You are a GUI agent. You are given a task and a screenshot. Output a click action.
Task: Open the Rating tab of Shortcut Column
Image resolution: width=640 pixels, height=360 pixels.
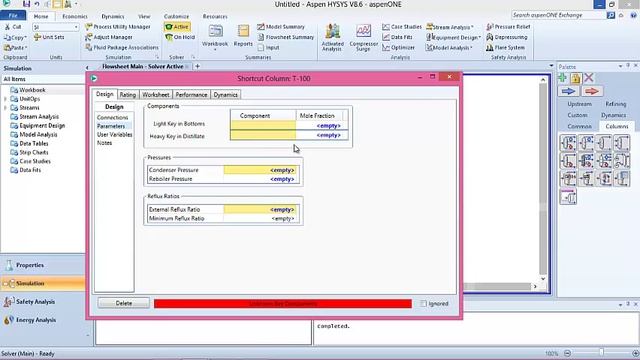tap(127, 95)
